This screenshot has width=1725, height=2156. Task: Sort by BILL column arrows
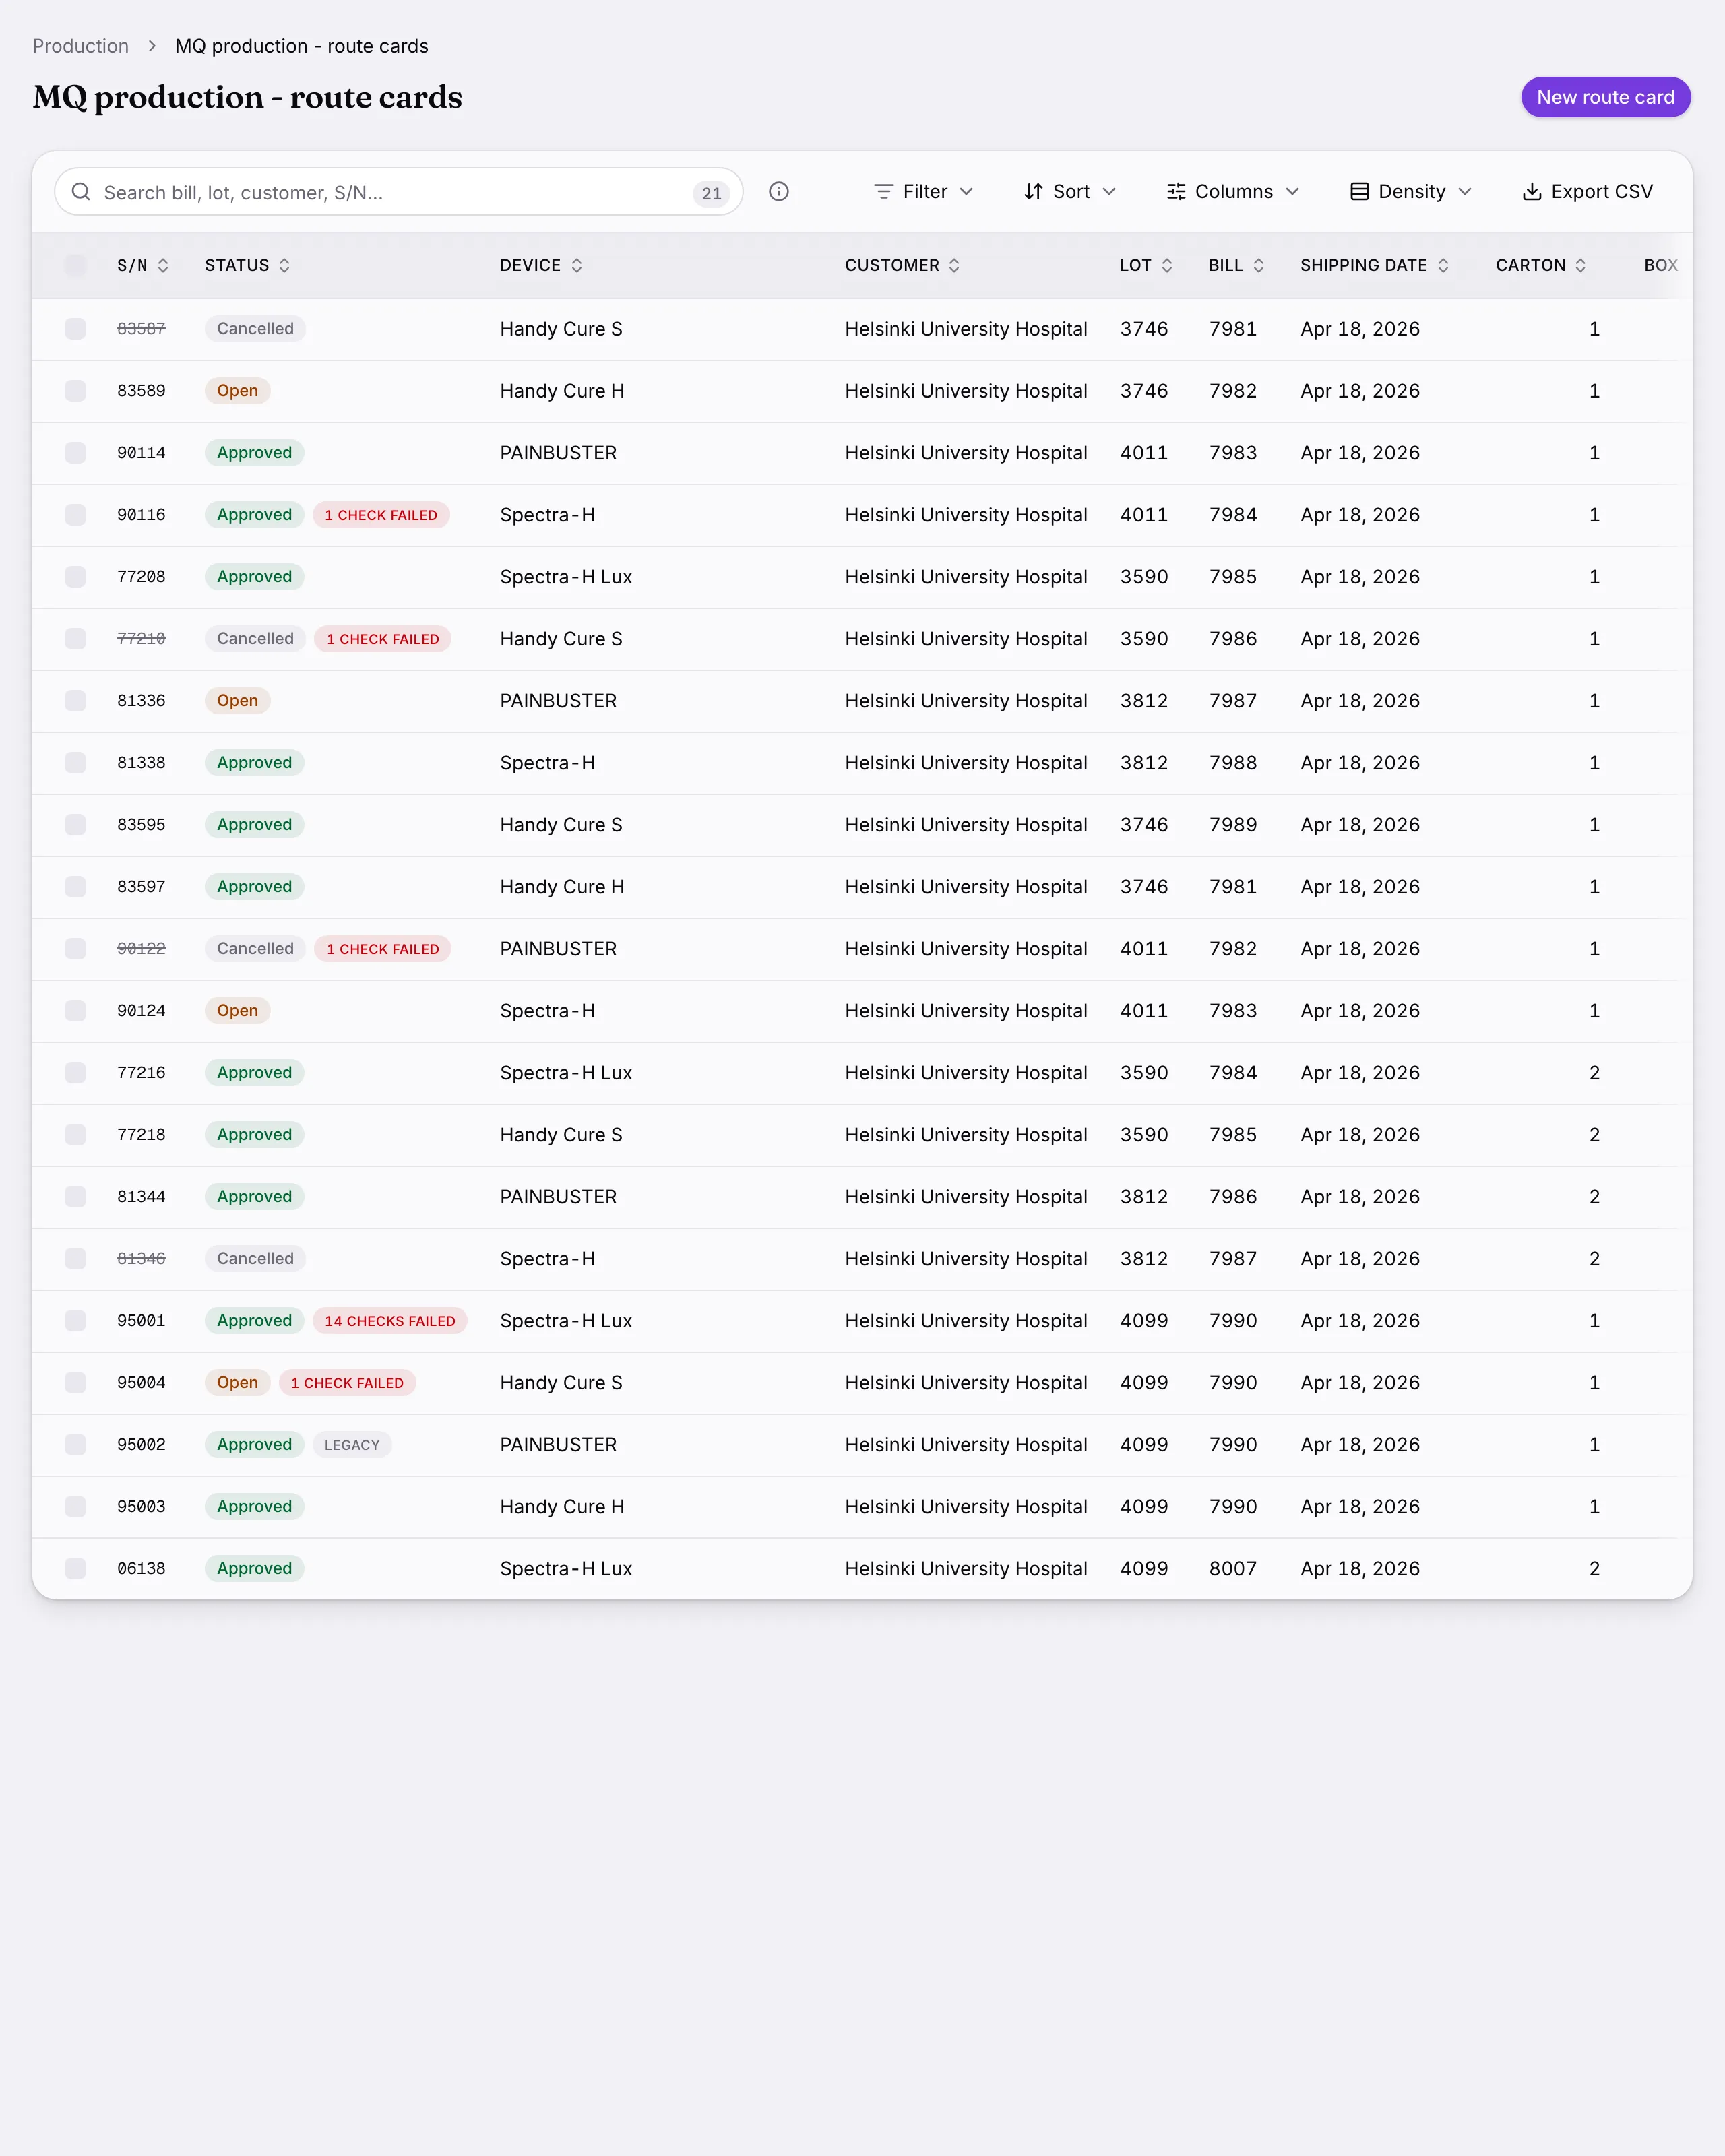pos(1259,265)
